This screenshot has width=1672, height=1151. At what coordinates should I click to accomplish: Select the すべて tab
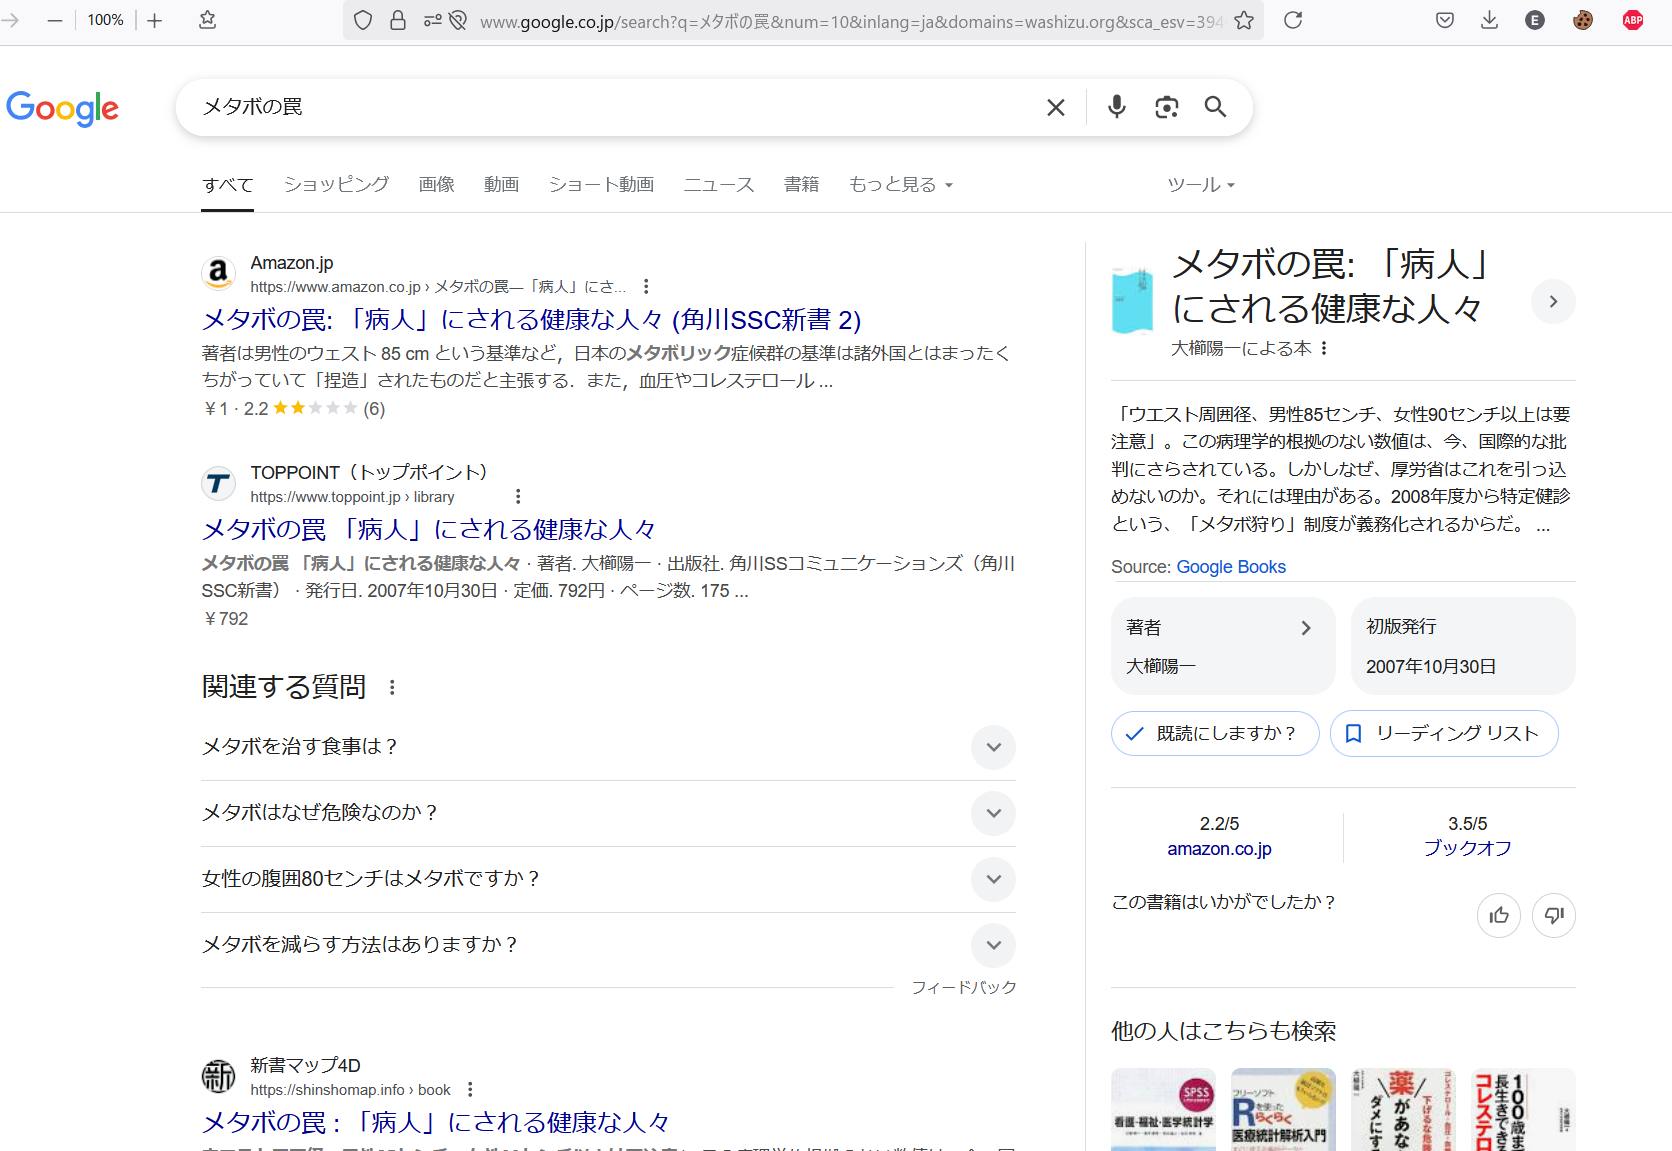[227, 185]
